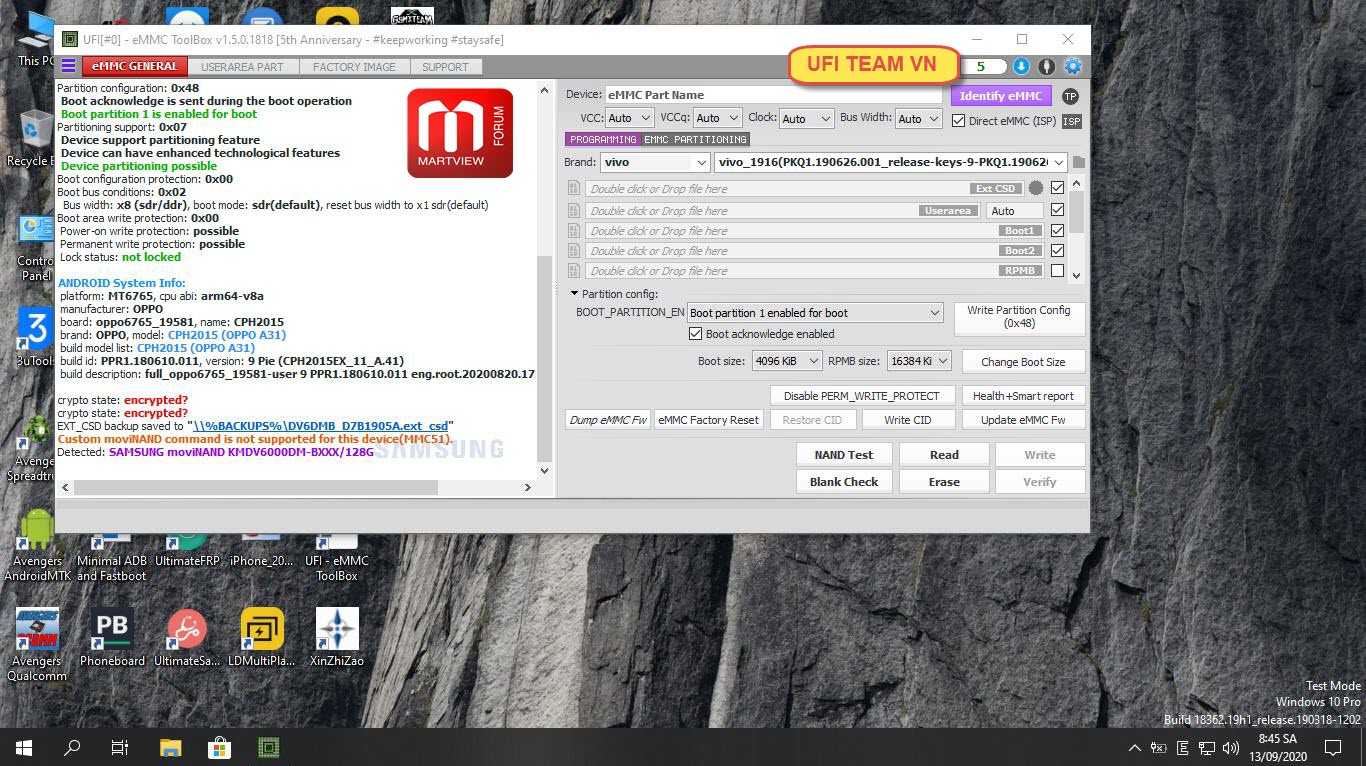Click the NAND Test button
The height and width of the screenshot is (766, 1366).
coord(844,455)
